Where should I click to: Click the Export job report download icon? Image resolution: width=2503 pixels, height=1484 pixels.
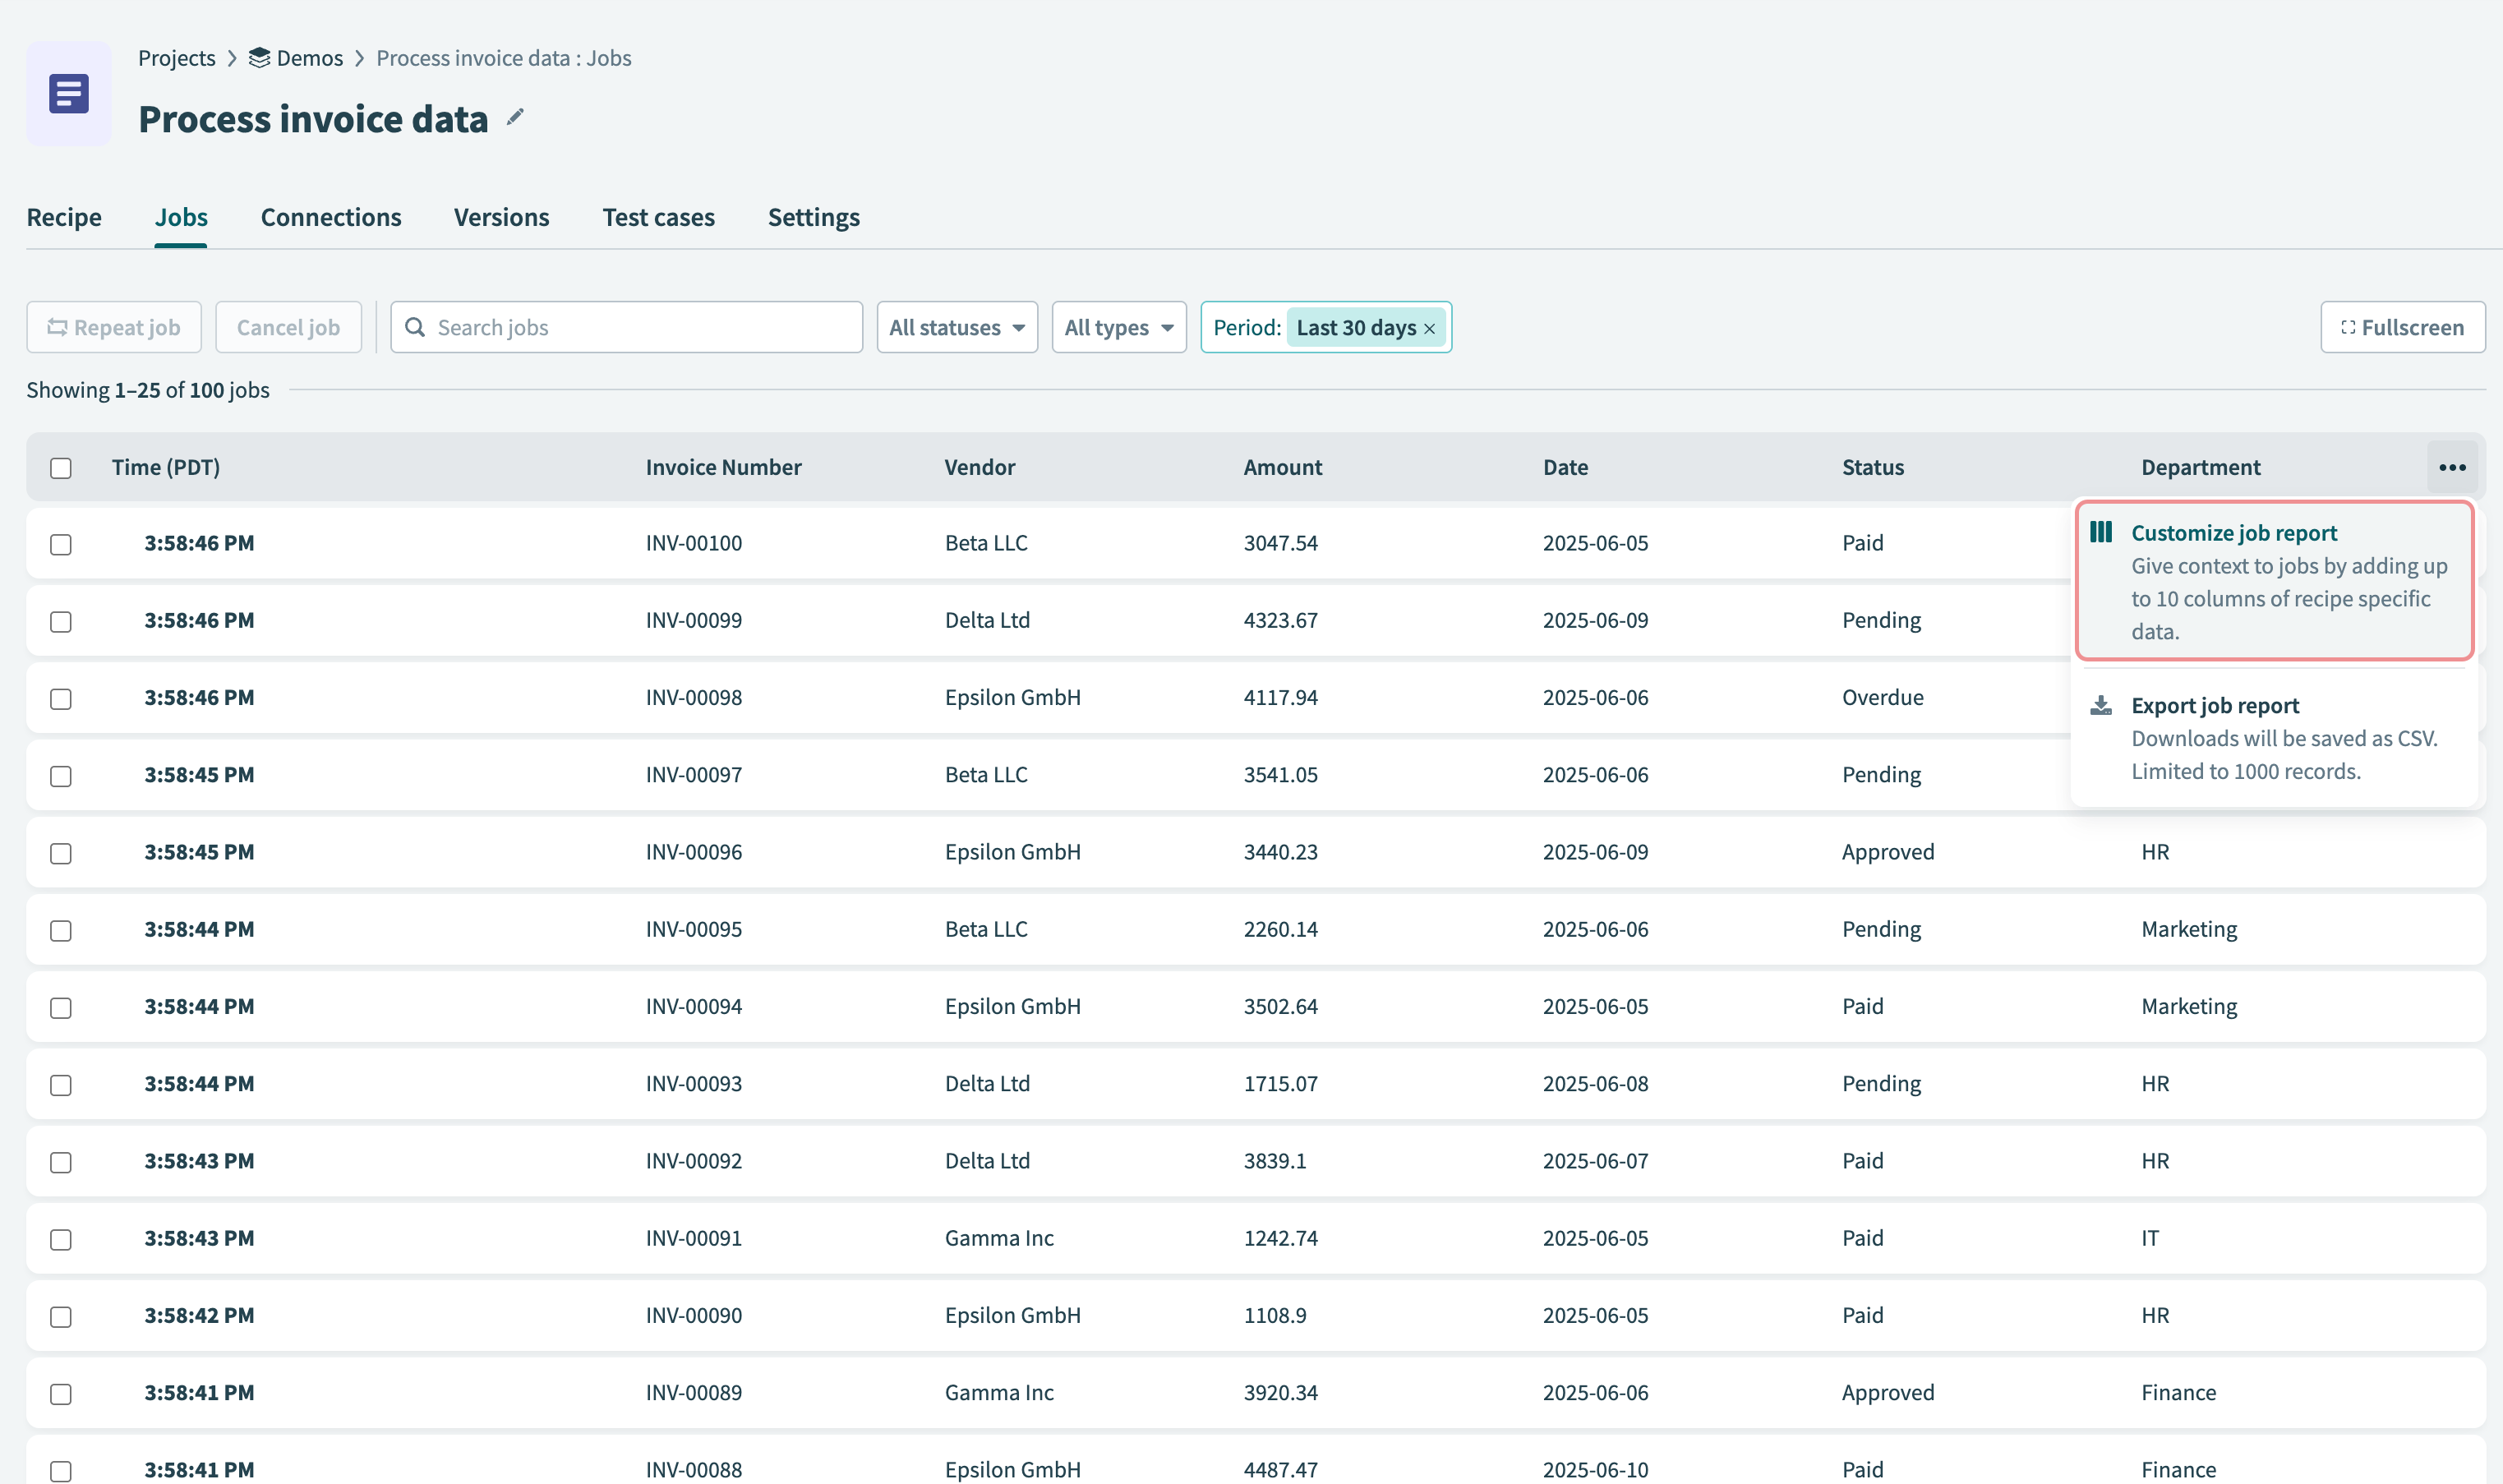(x=2101, y=706)
